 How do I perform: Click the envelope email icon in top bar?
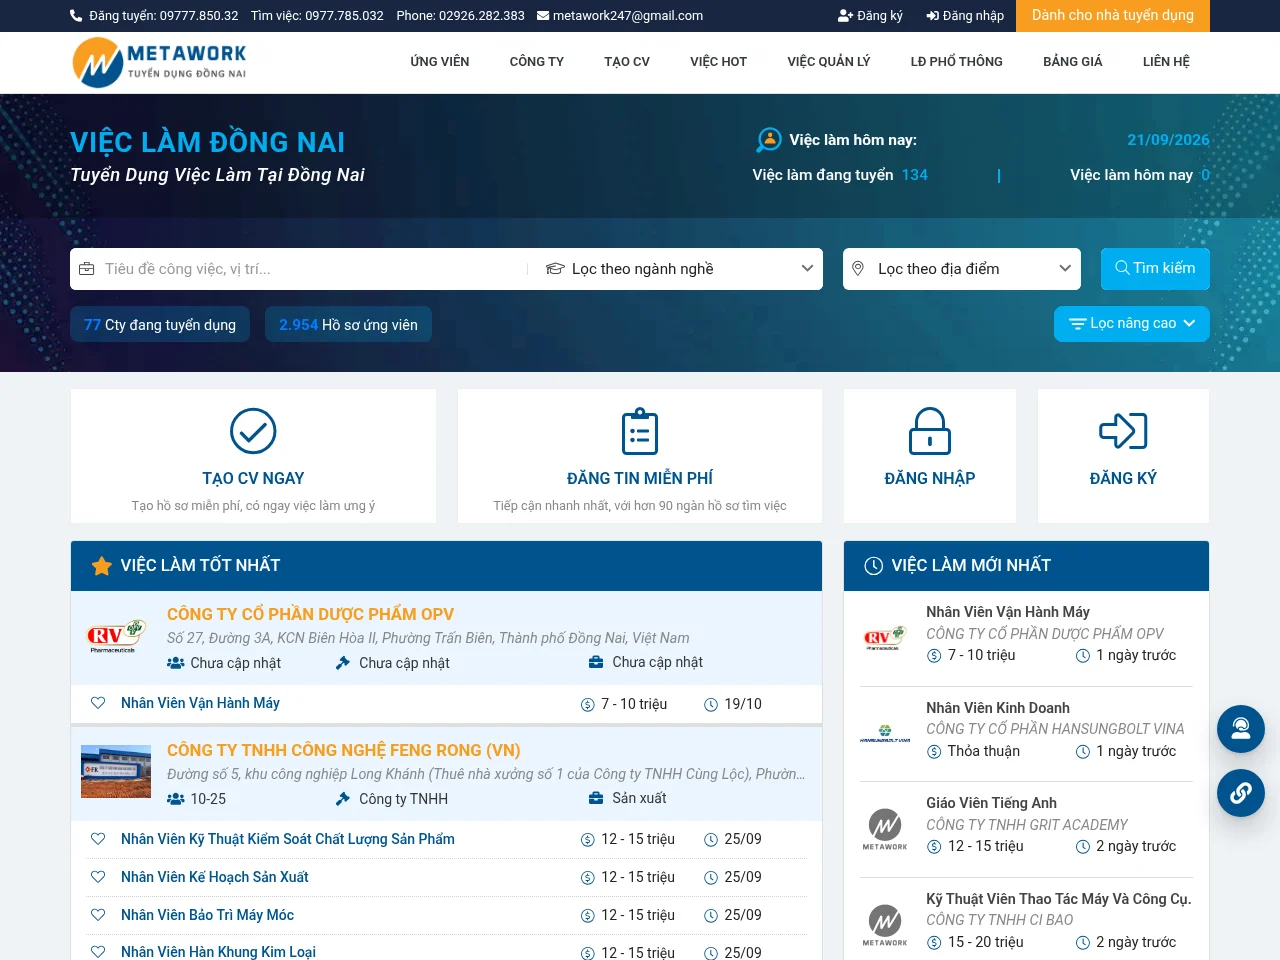(x=543, y=16)
